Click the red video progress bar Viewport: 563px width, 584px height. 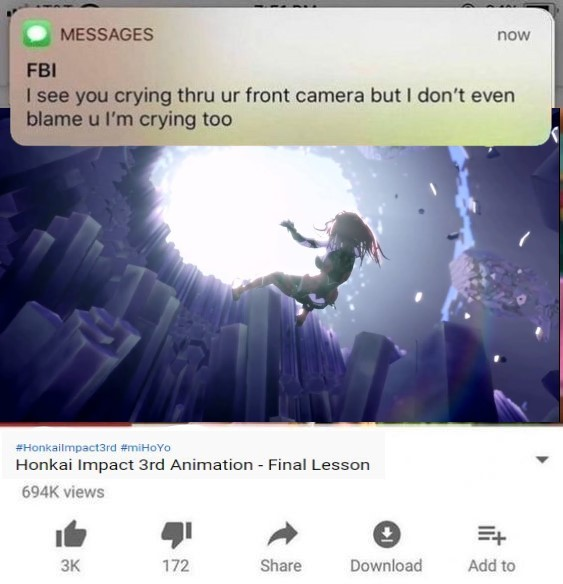pos(65,424)
